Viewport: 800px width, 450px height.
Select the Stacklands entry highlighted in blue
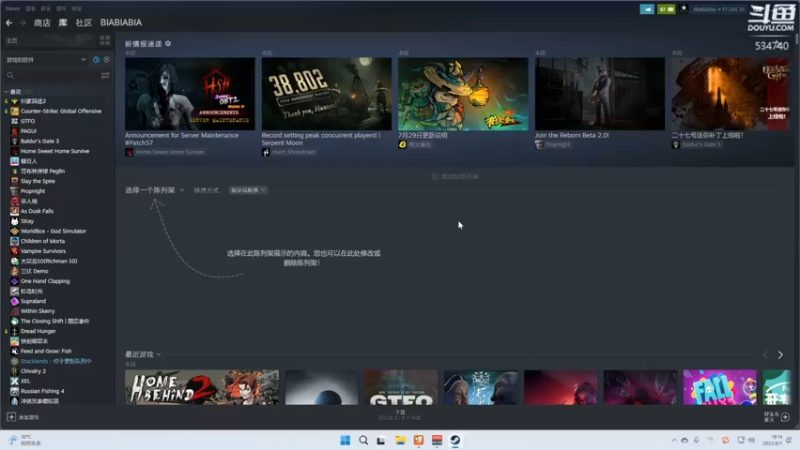[x=56, y=361]
